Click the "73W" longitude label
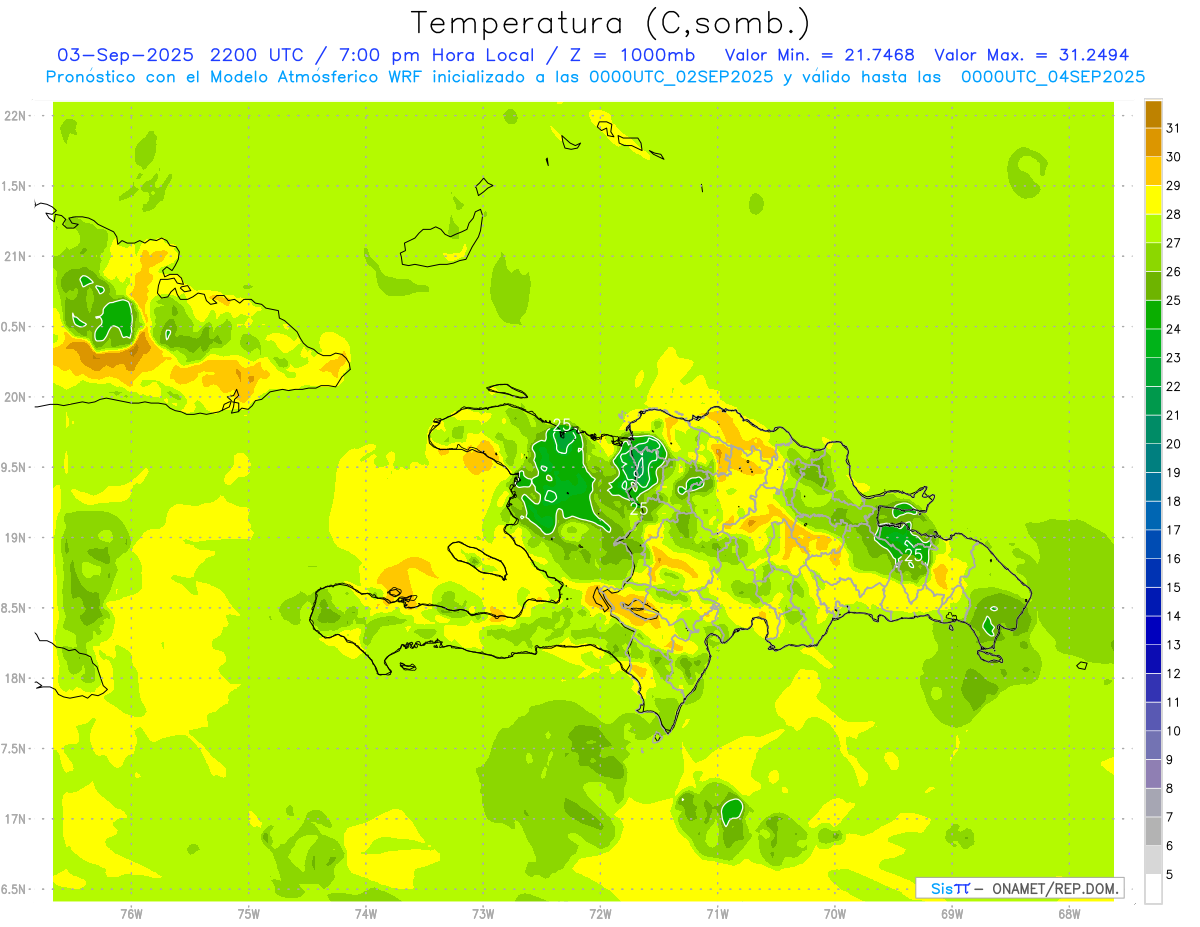 tap(483, 913)
